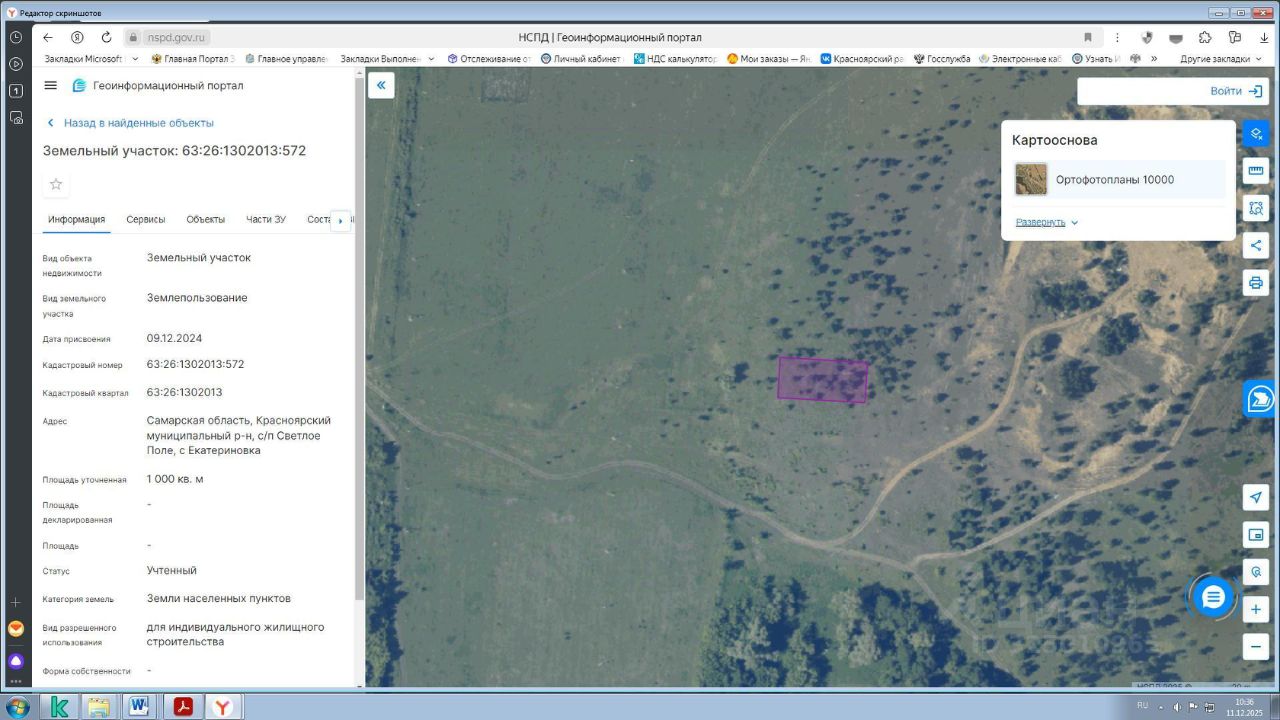This screenshot has width=1280, height=720.
Task: Click the protection shield icon in toolbar
Action: point(1147,37)
